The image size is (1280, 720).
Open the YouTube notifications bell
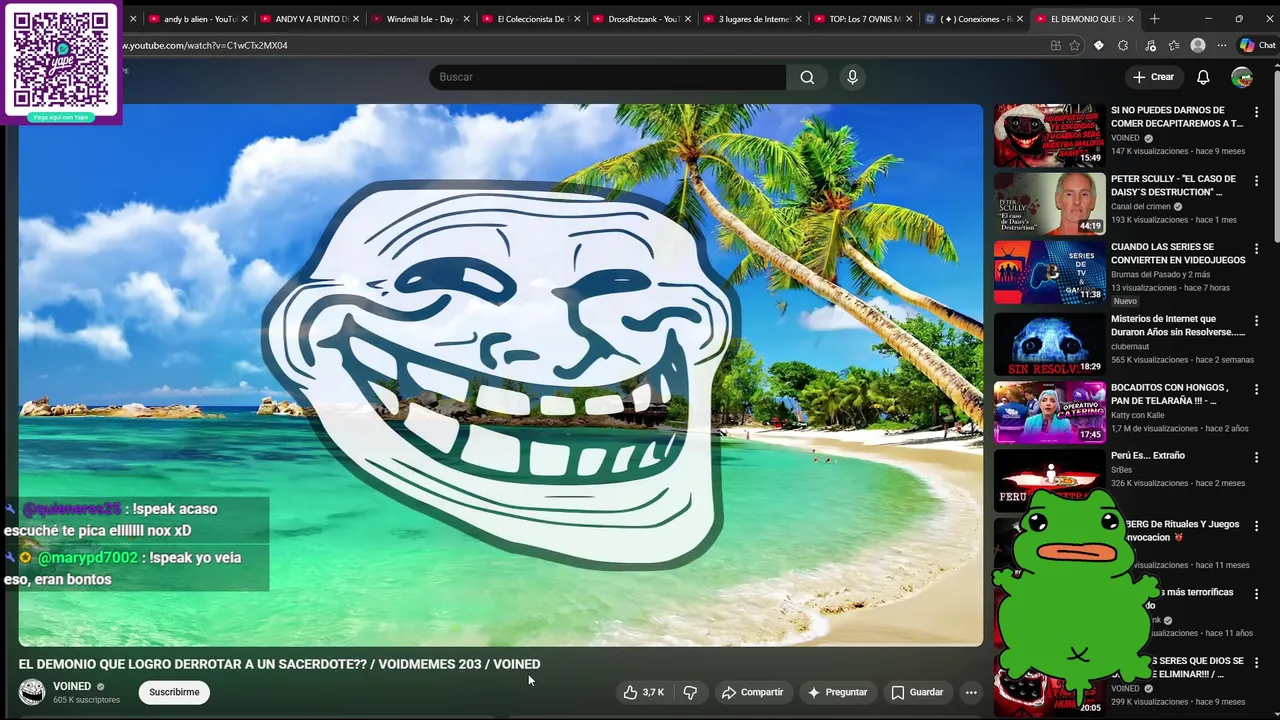coord(1203,77)
